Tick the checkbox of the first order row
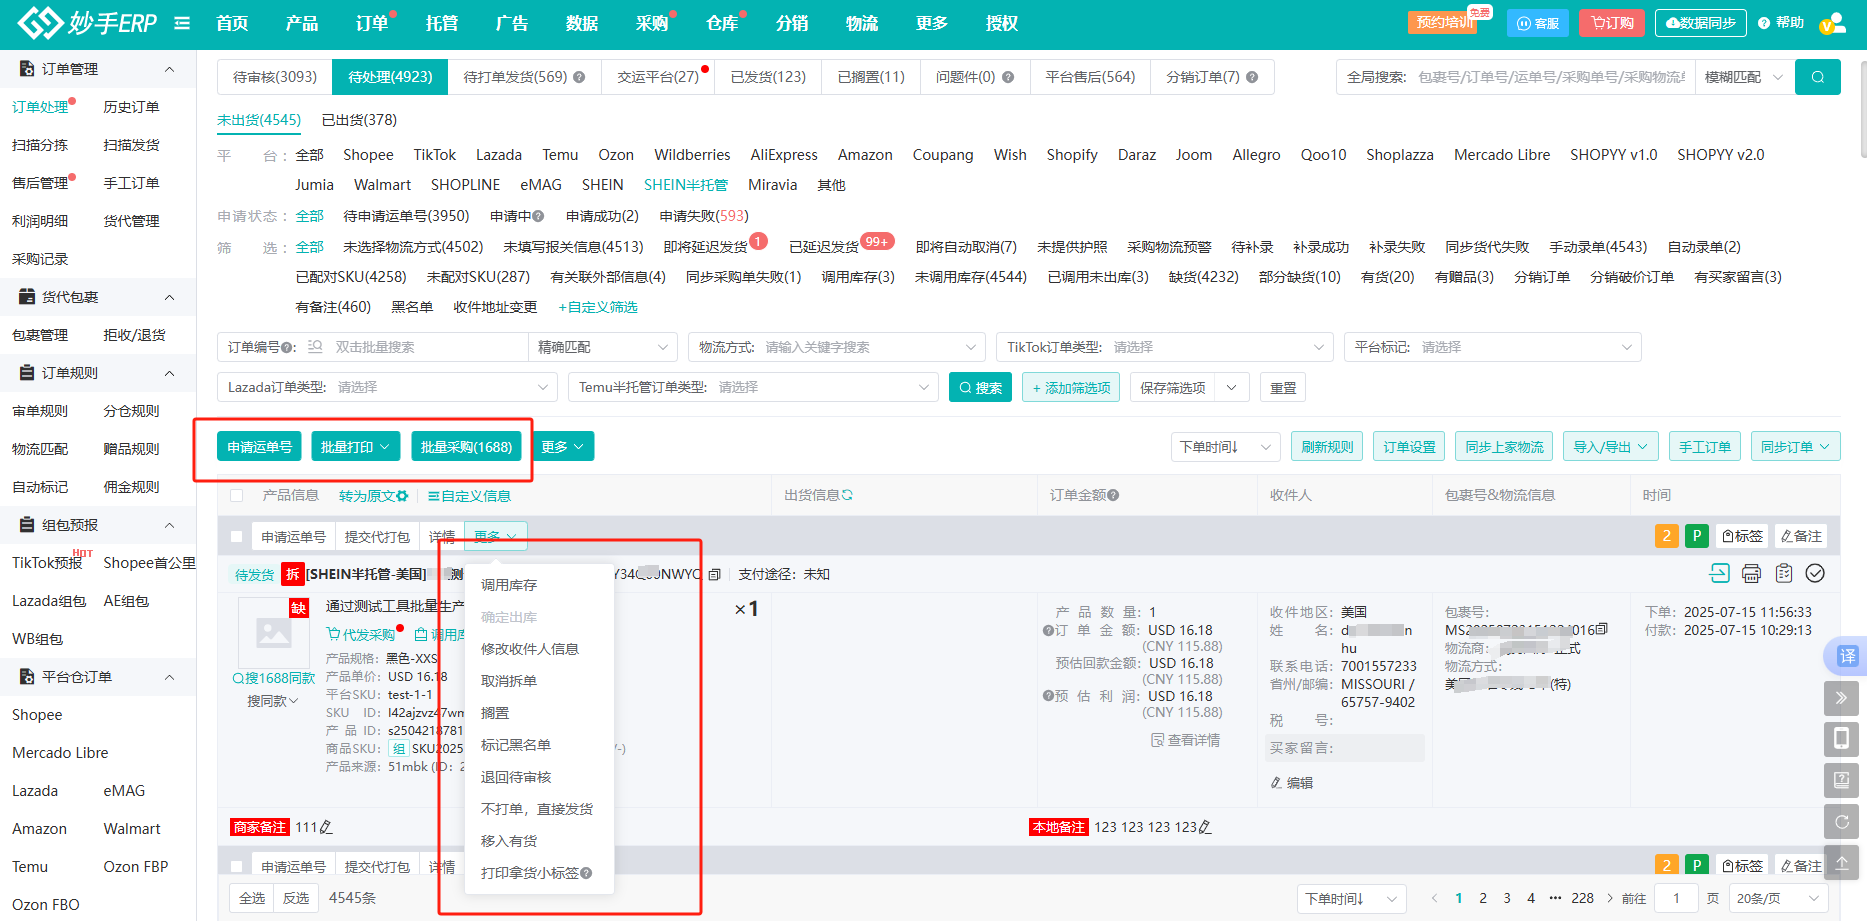This screenshot has width=1867, height=921. tap(237, 537)
